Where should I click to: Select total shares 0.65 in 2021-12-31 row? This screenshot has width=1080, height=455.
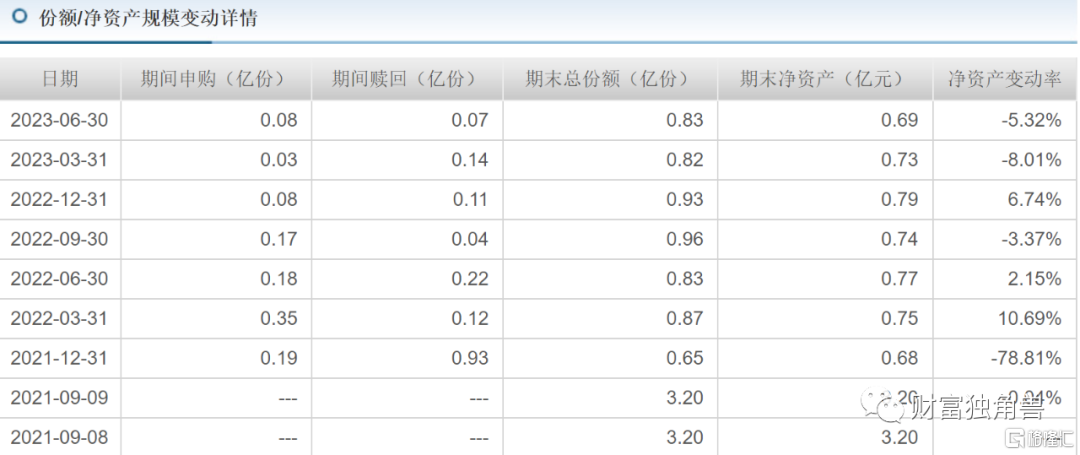685,358
